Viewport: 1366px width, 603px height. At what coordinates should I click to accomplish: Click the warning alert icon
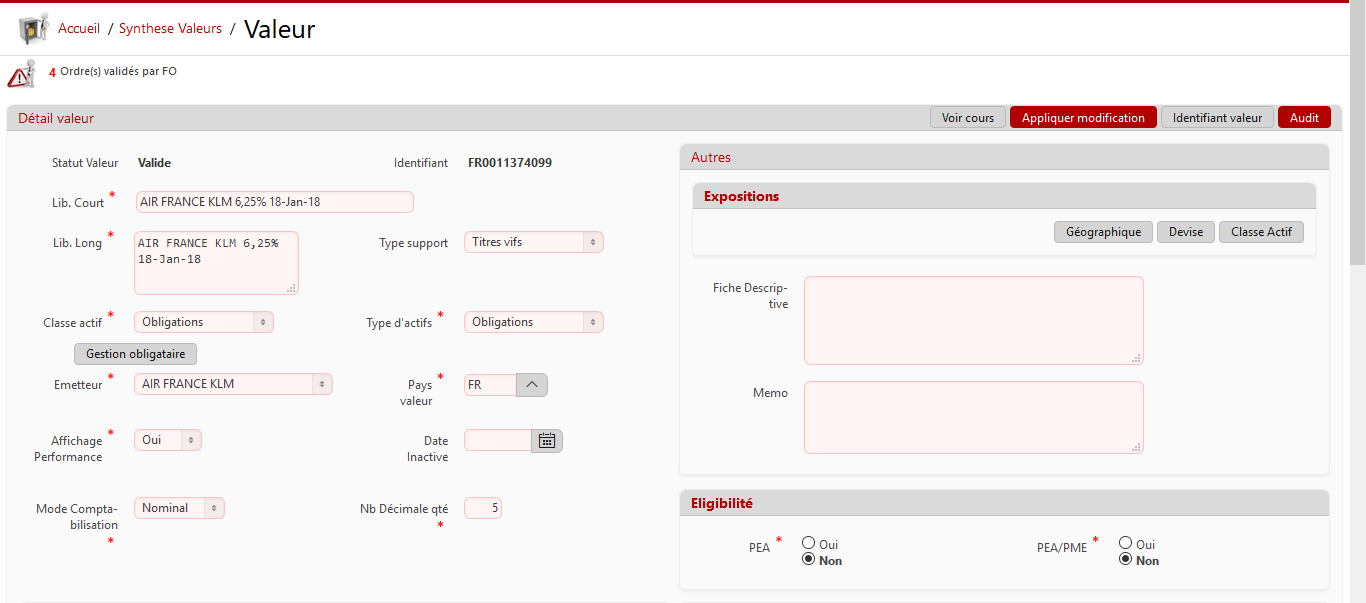coord(21,75)
